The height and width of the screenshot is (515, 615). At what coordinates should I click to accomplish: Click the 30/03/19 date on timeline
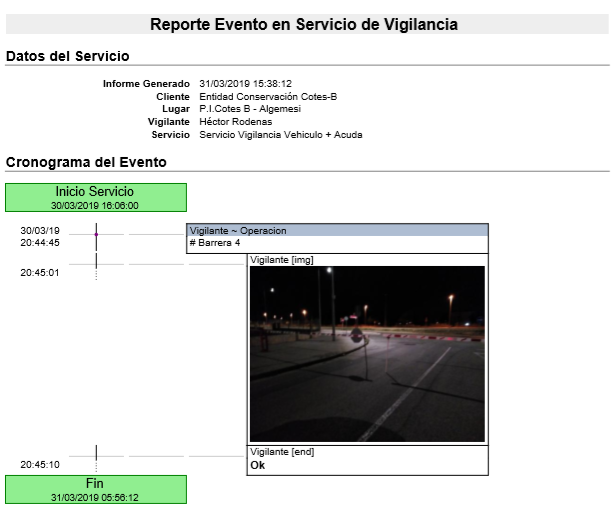coord(40,230)
